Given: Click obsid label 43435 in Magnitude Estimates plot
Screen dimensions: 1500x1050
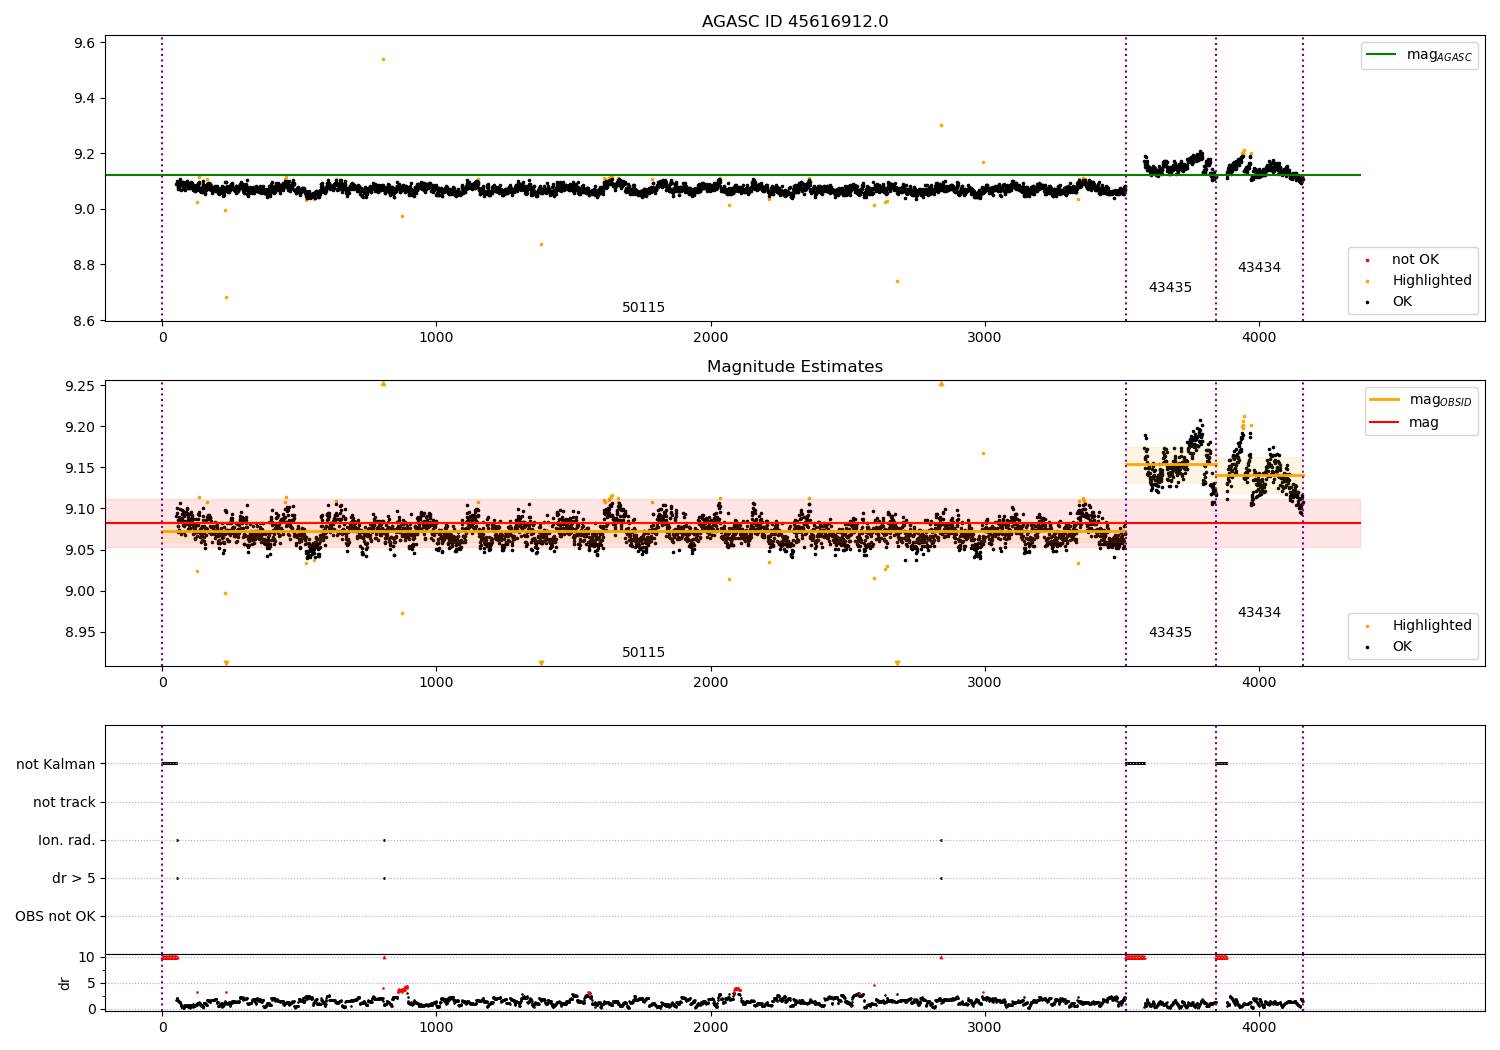Looking at the screenshot, I should pos(1170,633).
